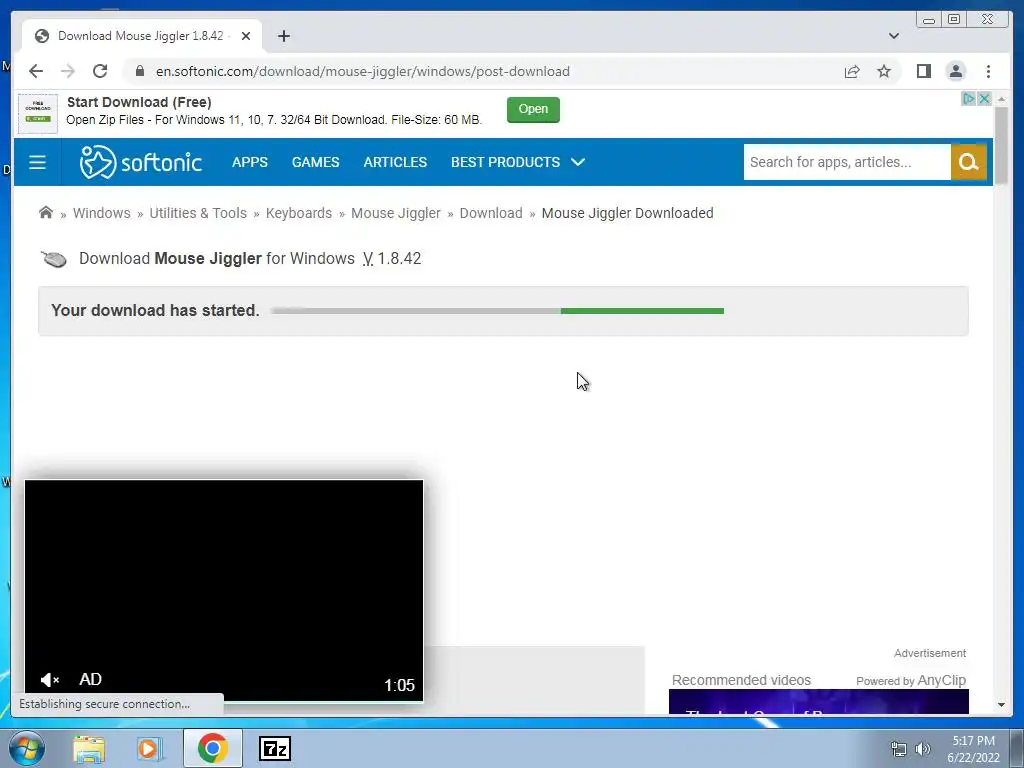Close the Download Mouse Jiggler tab
This screenshot has height=768, width=1024.
click(x=246, y=36)
